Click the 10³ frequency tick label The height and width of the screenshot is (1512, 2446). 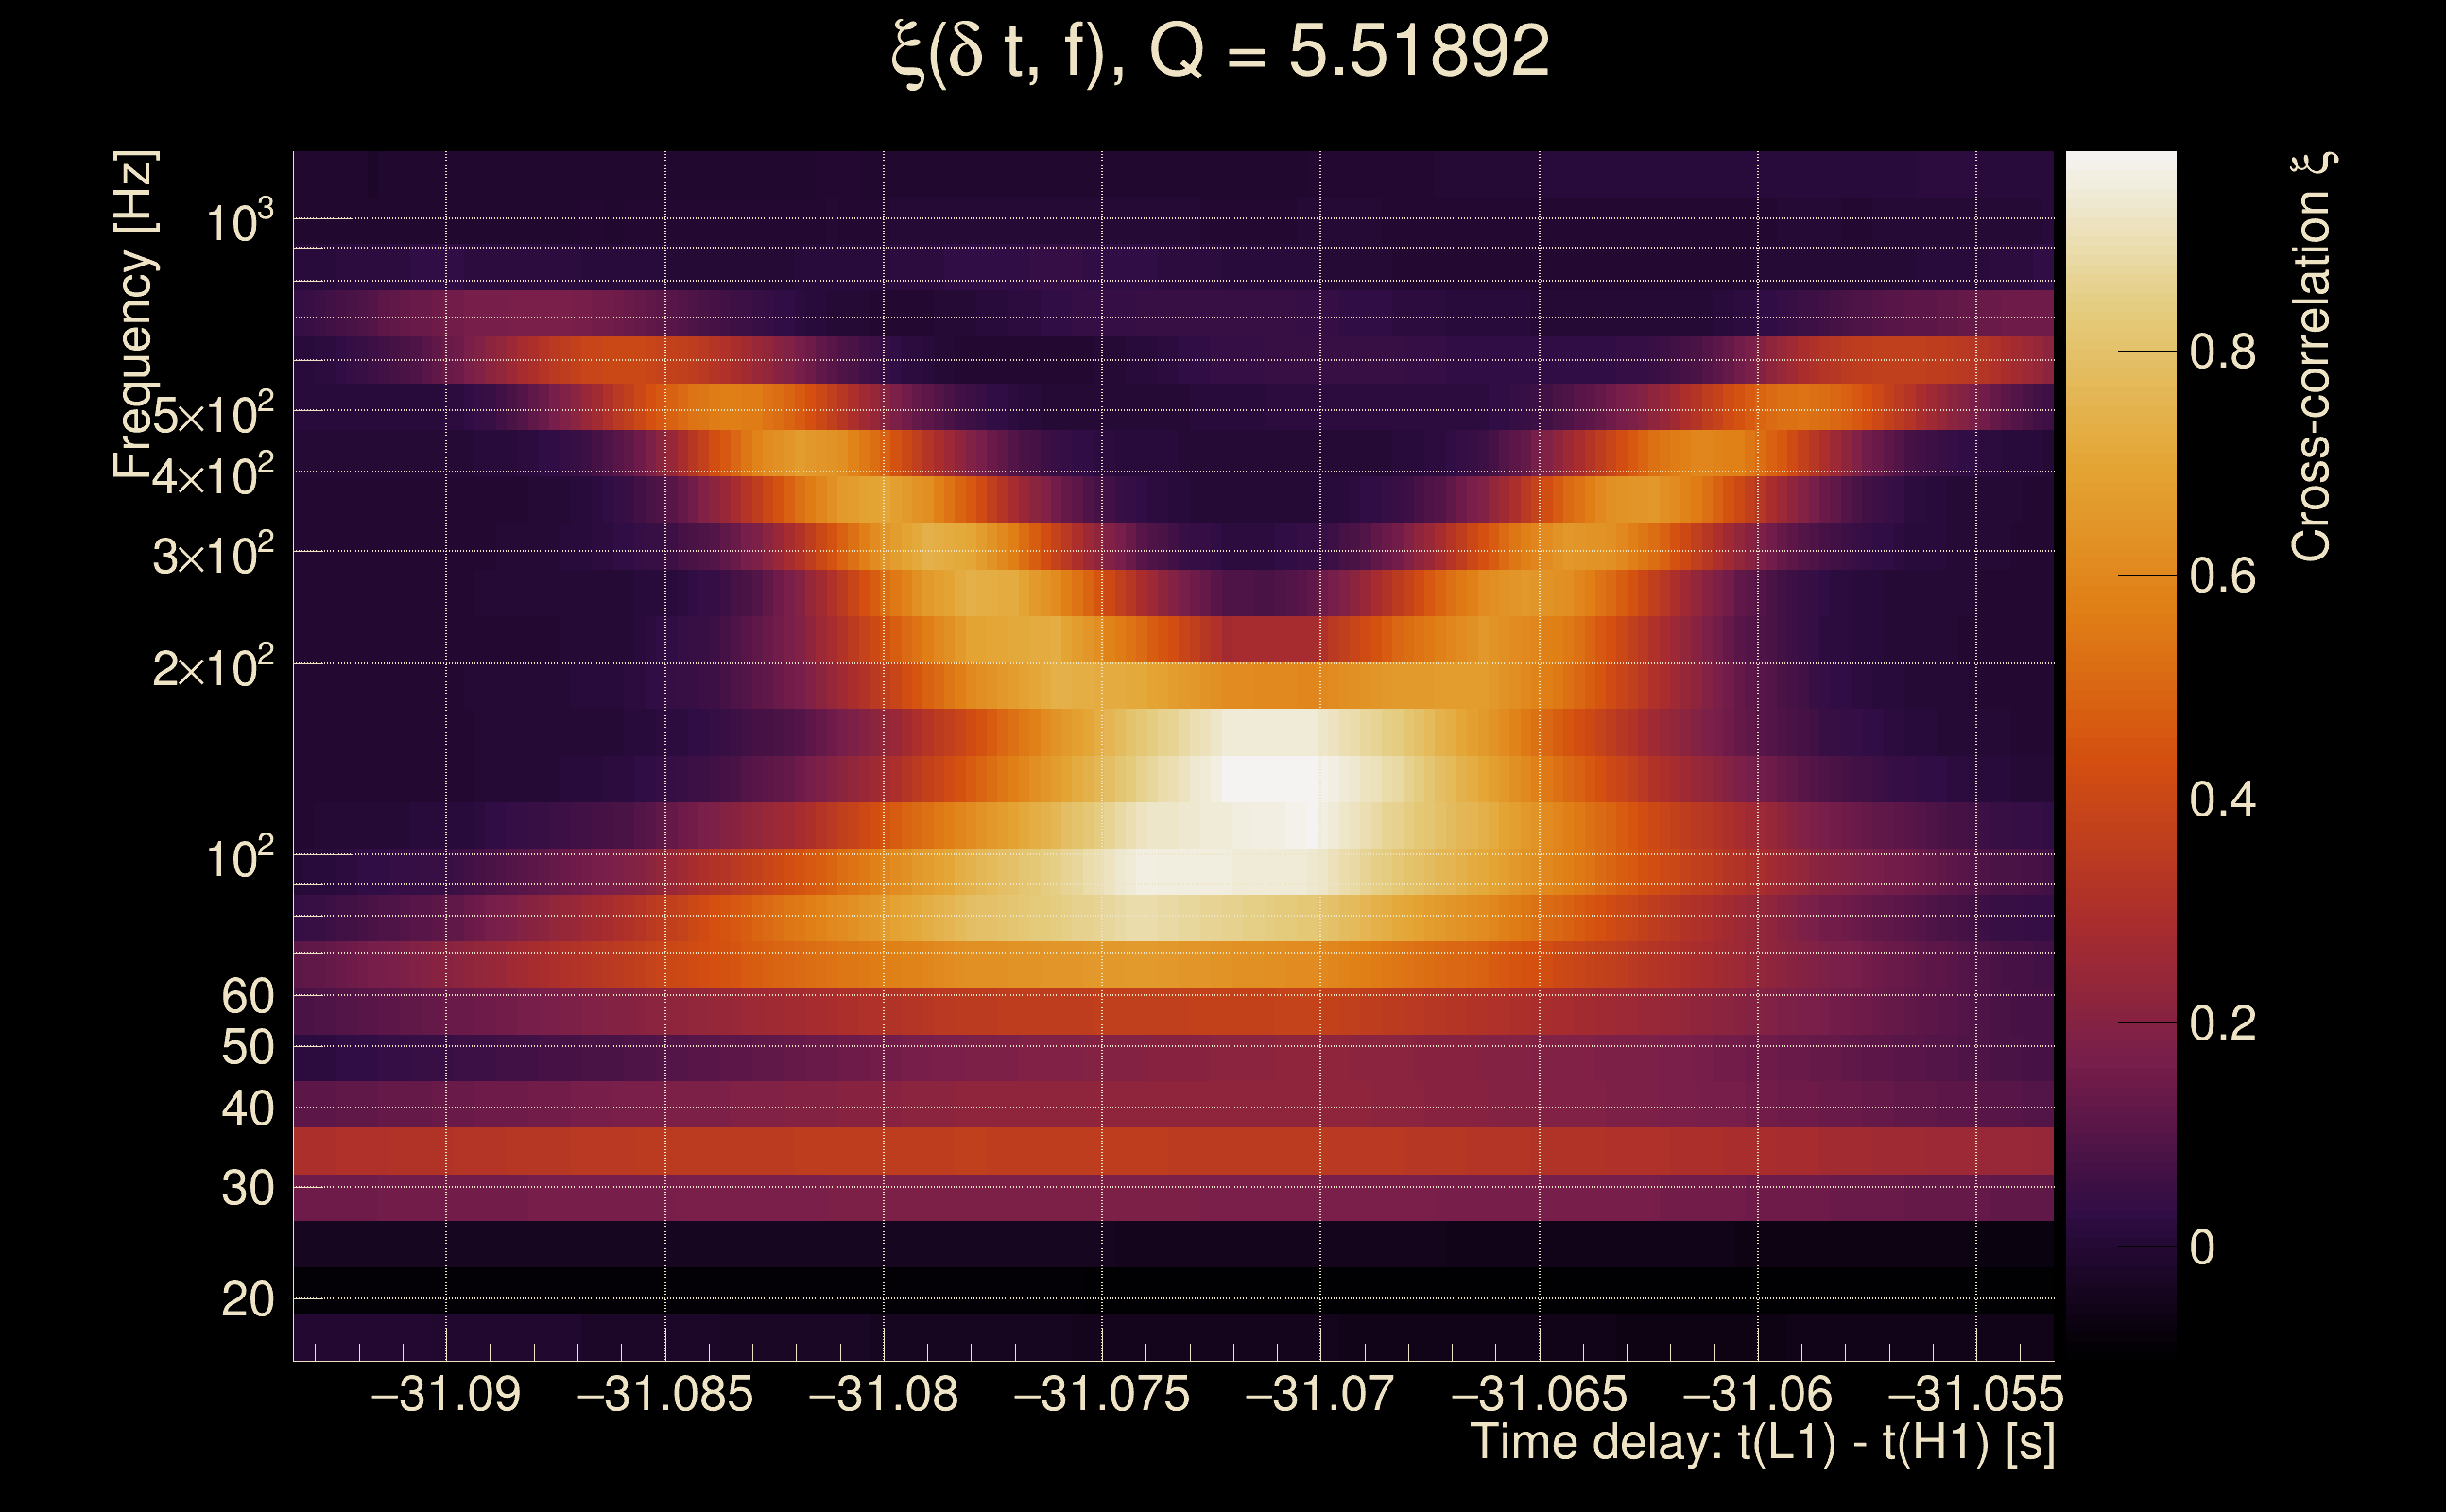point(239,222)
